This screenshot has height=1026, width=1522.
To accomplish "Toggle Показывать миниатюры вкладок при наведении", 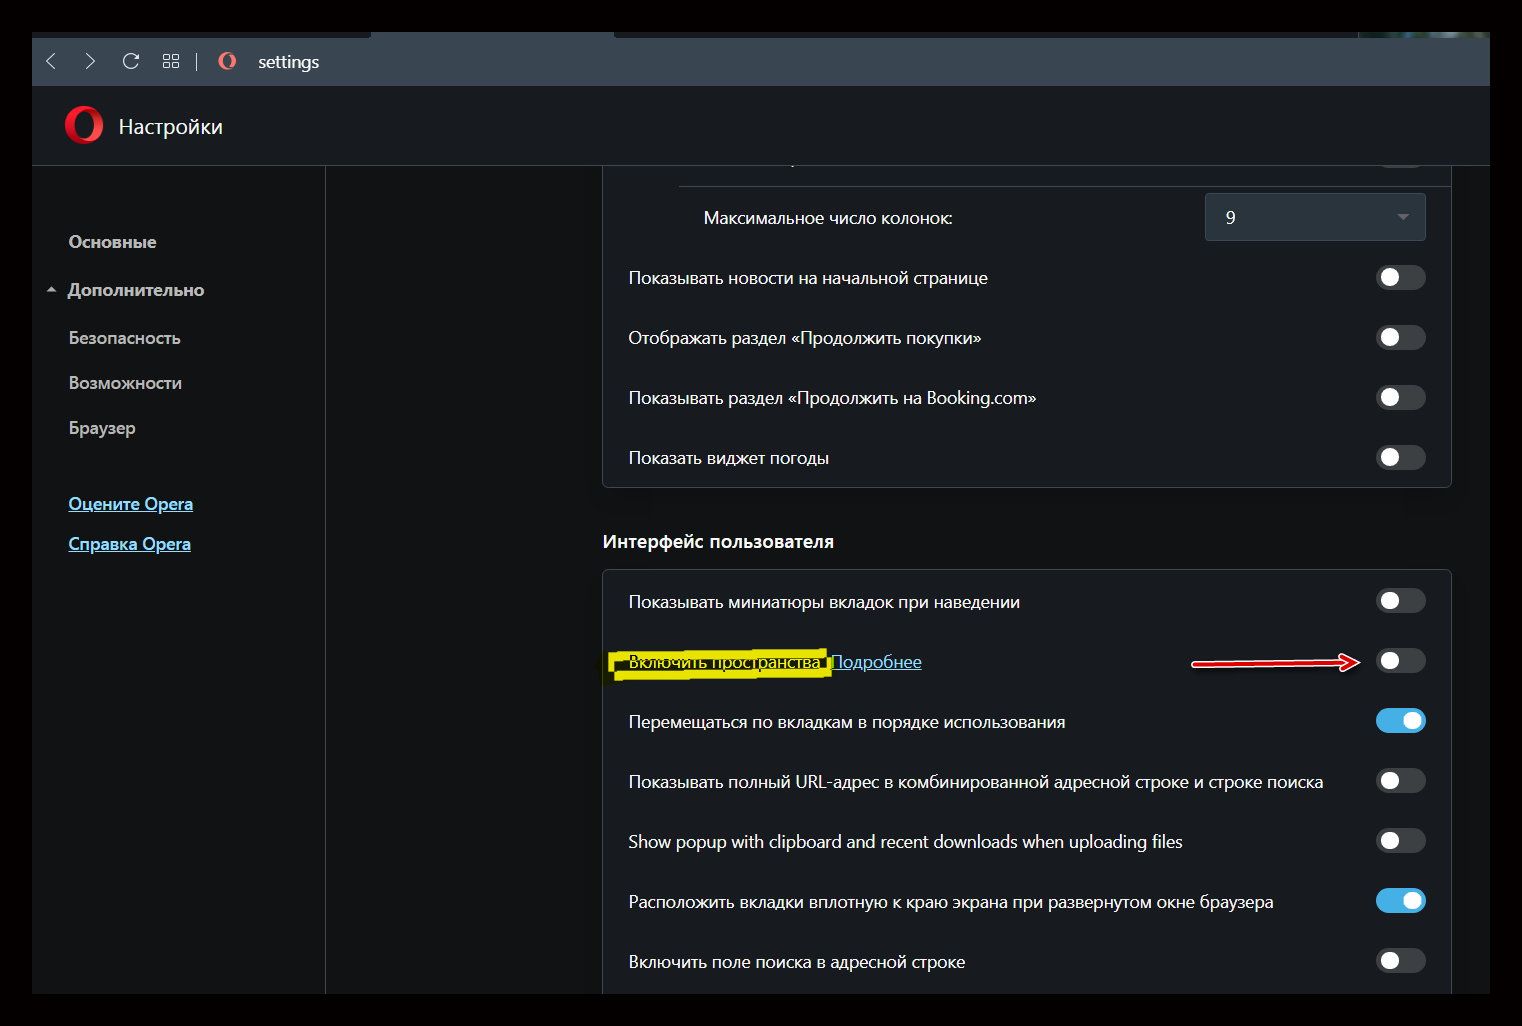I will click(1401, 601).
